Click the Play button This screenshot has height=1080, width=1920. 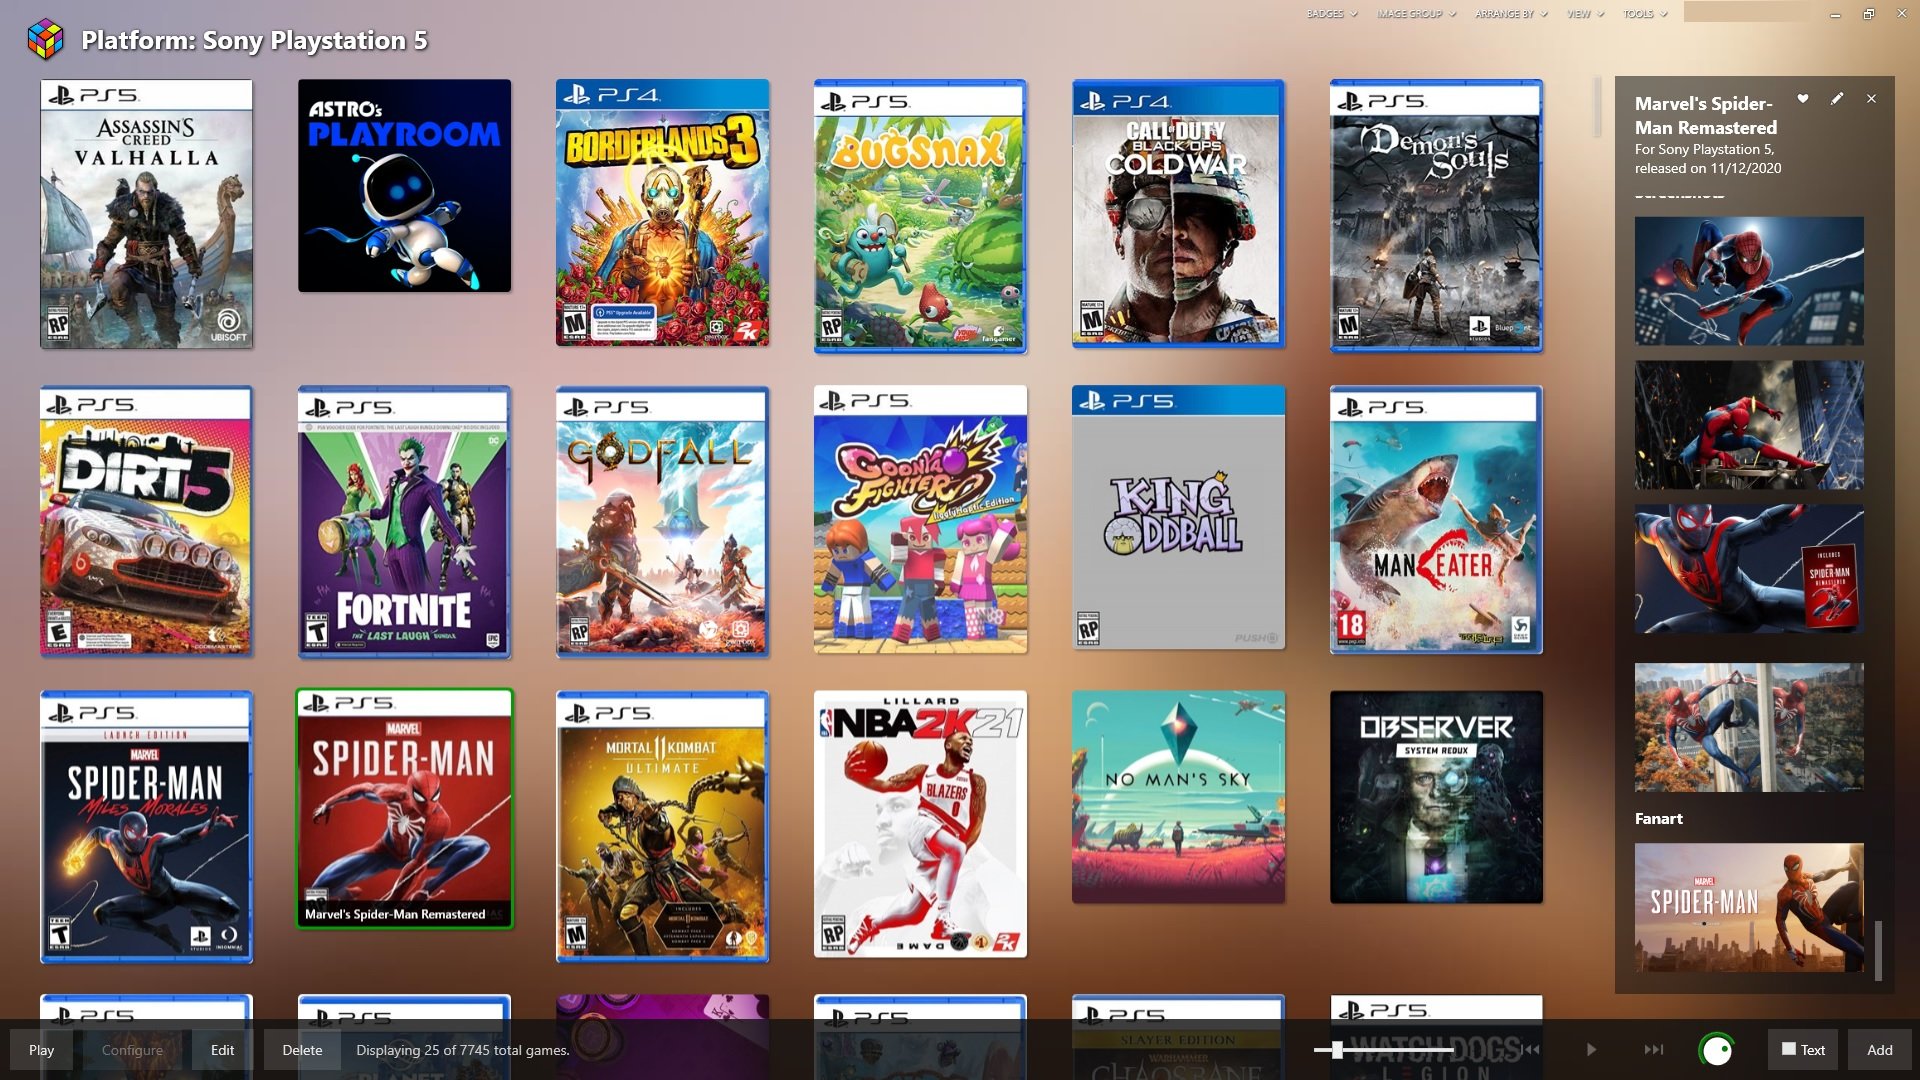point(42,1050)
